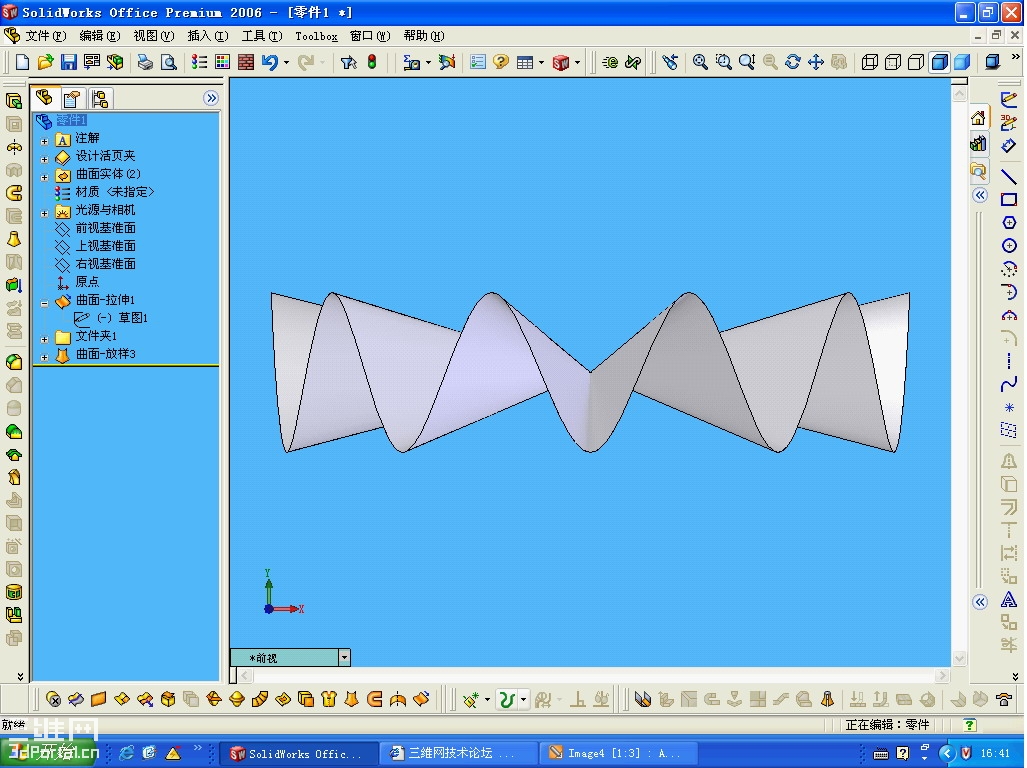This screenshot has height=768, width=1027.
Task: Click the New document icon
Action: (22, 62)
